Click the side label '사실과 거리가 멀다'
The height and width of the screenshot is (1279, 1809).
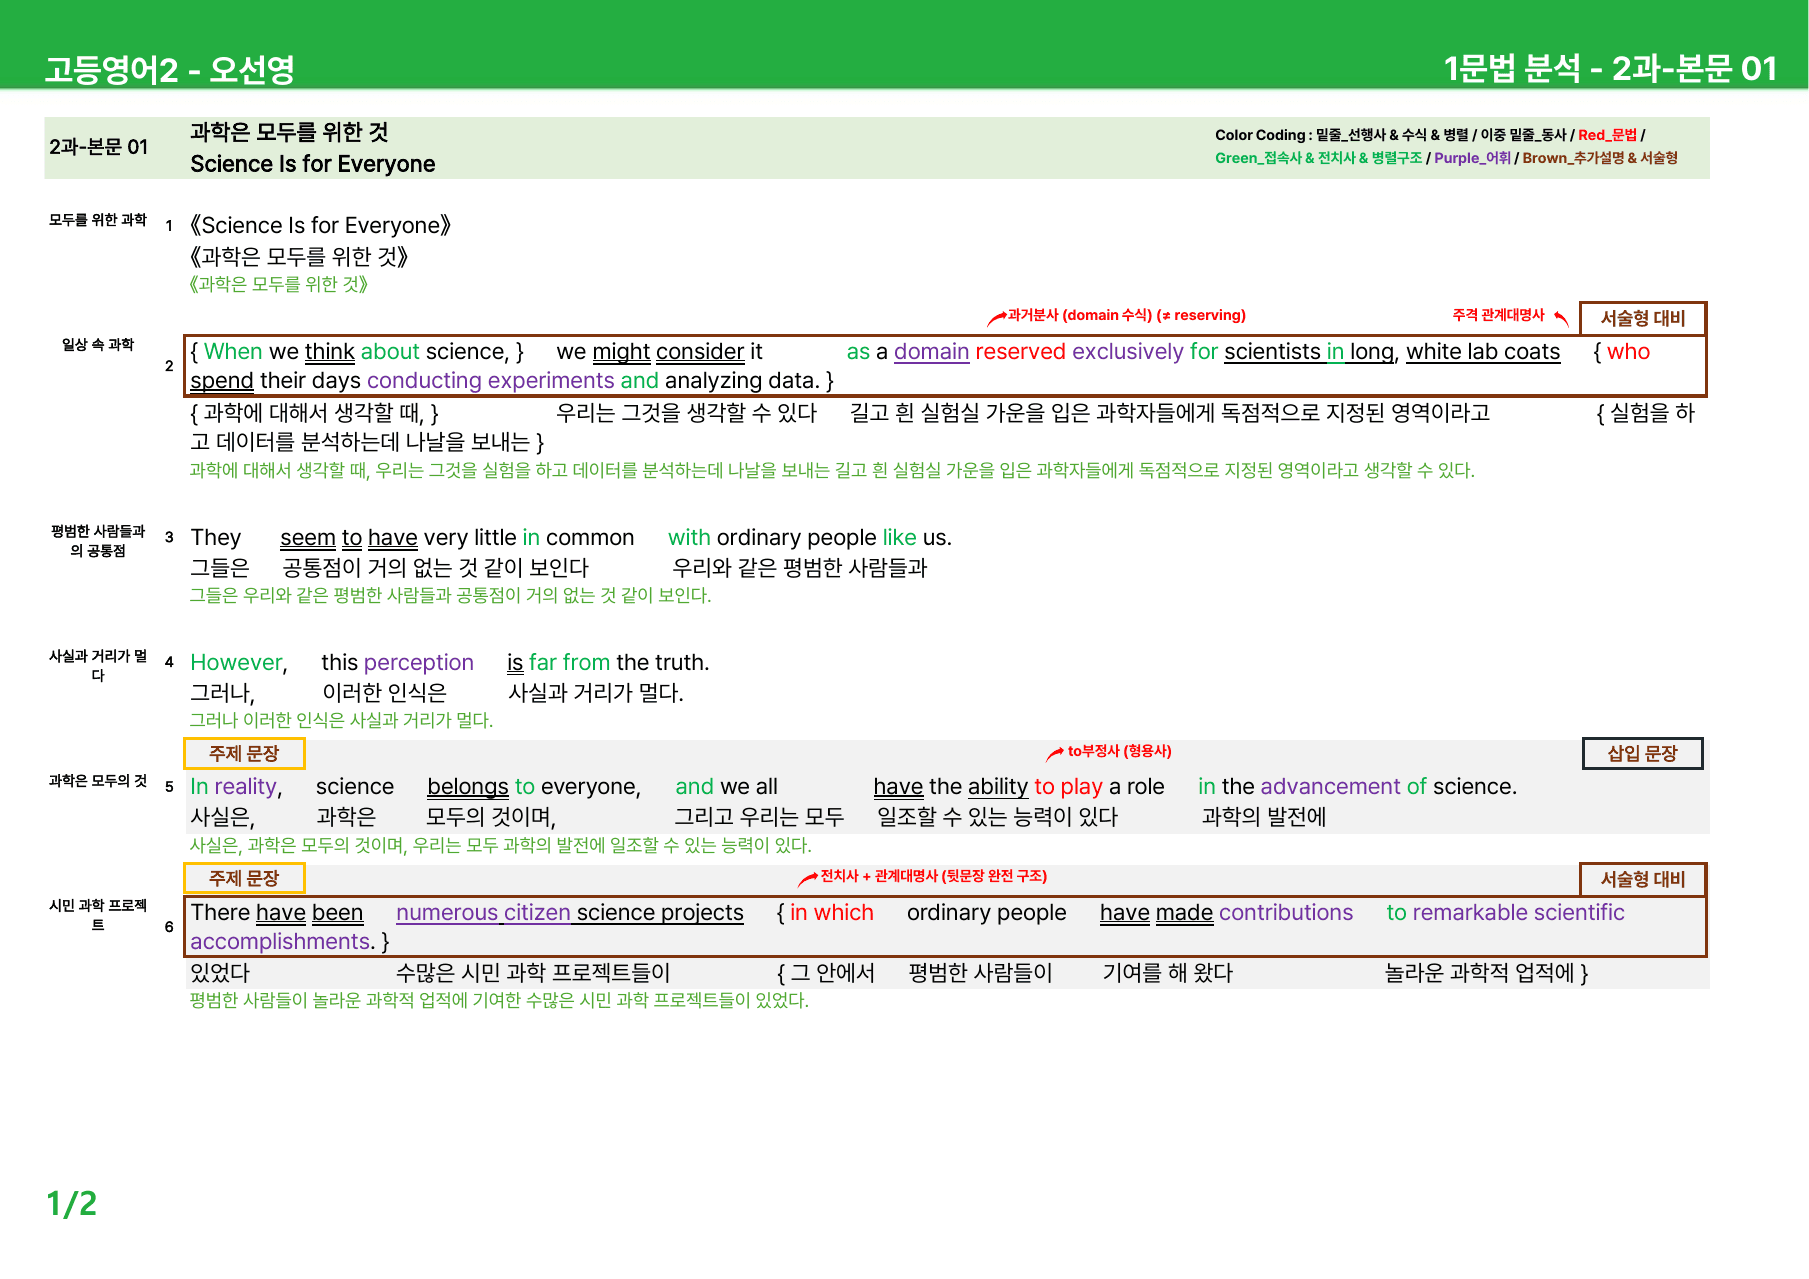pyautogui.click(x=98, y=666)
